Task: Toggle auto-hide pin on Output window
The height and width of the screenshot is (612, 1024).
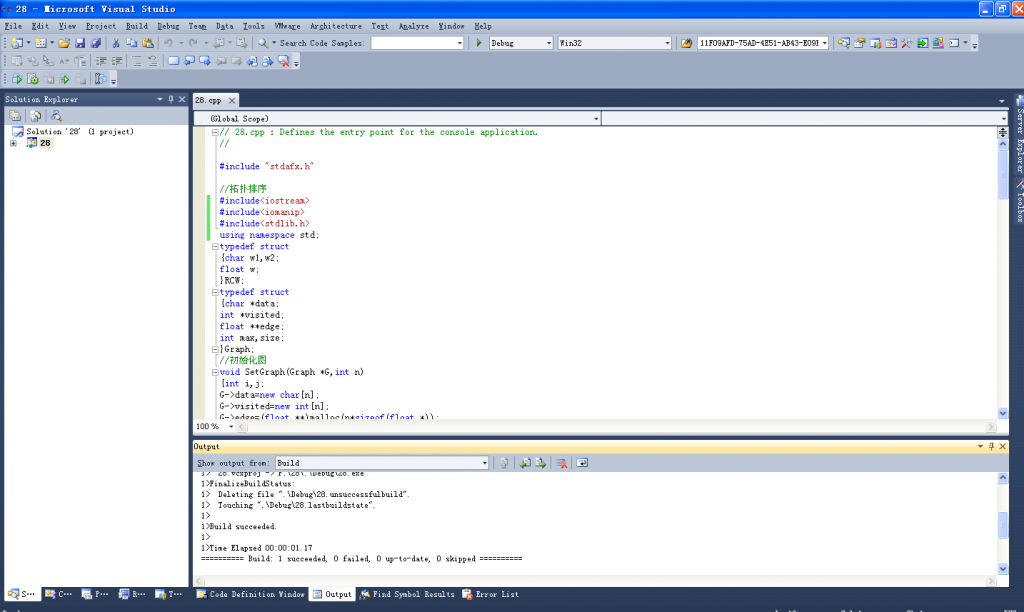Action: [992, 446]
